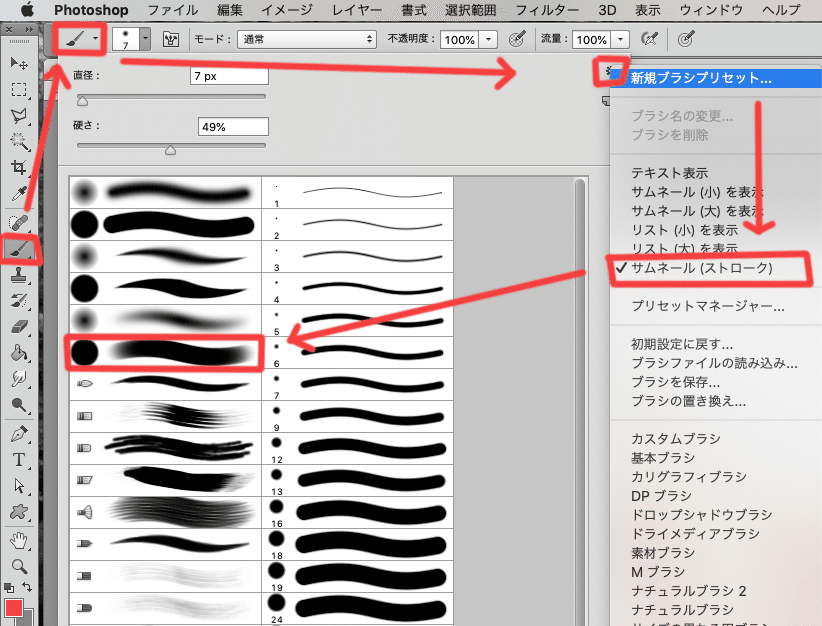Select the History Brush tool

[x=19, y=301]
